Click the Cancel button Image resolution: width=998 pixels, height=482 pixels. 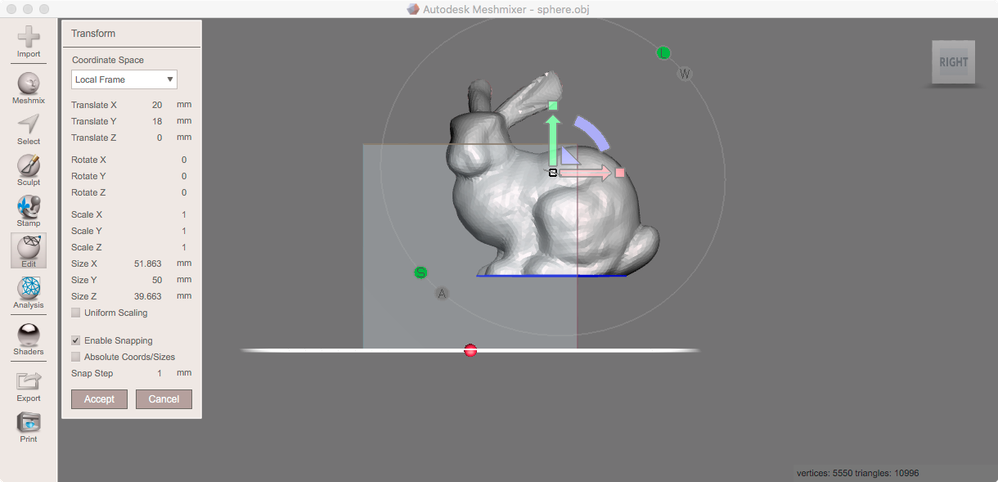click(164, 399)
